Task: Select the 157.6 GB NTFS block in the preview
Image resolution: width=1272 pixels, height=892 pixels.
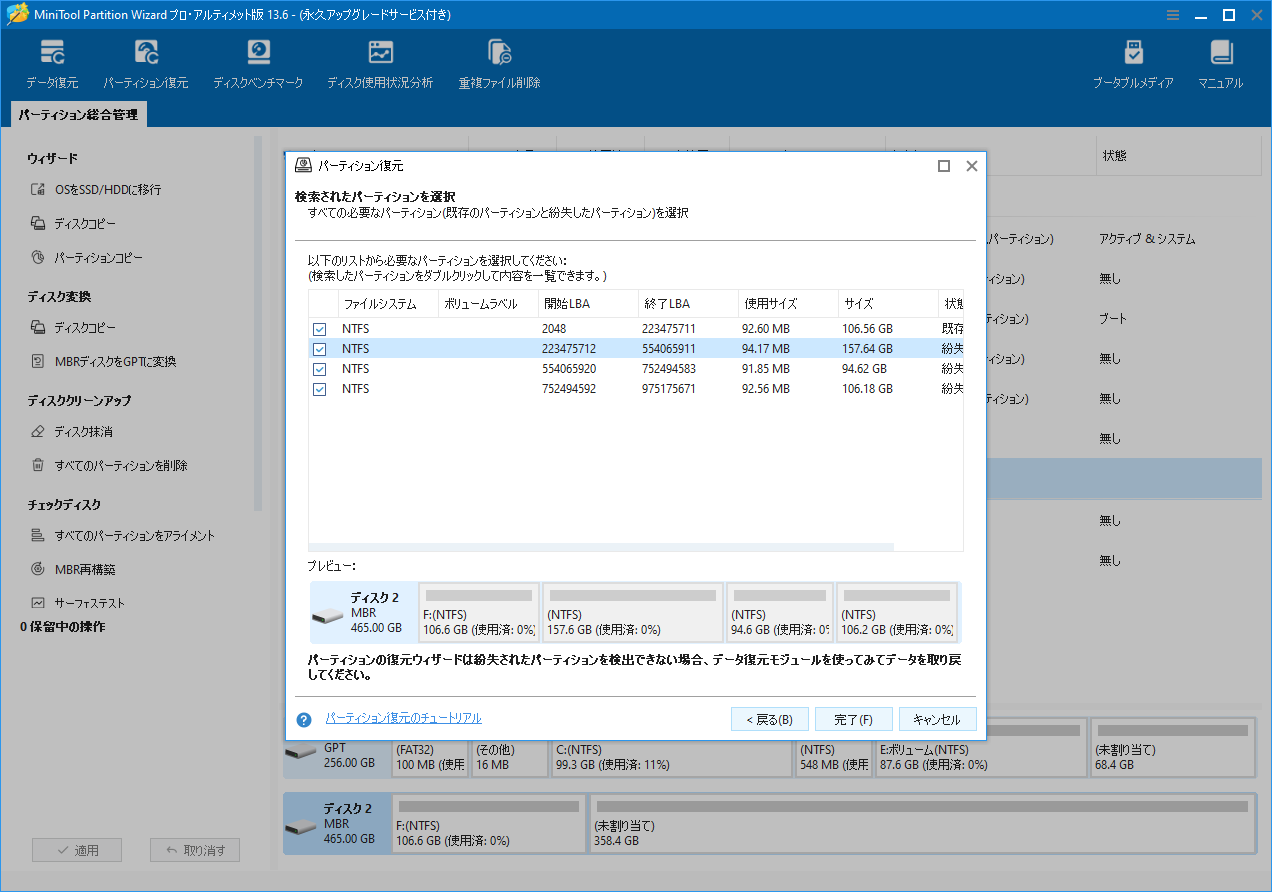Action: click(x=633, y=613)
